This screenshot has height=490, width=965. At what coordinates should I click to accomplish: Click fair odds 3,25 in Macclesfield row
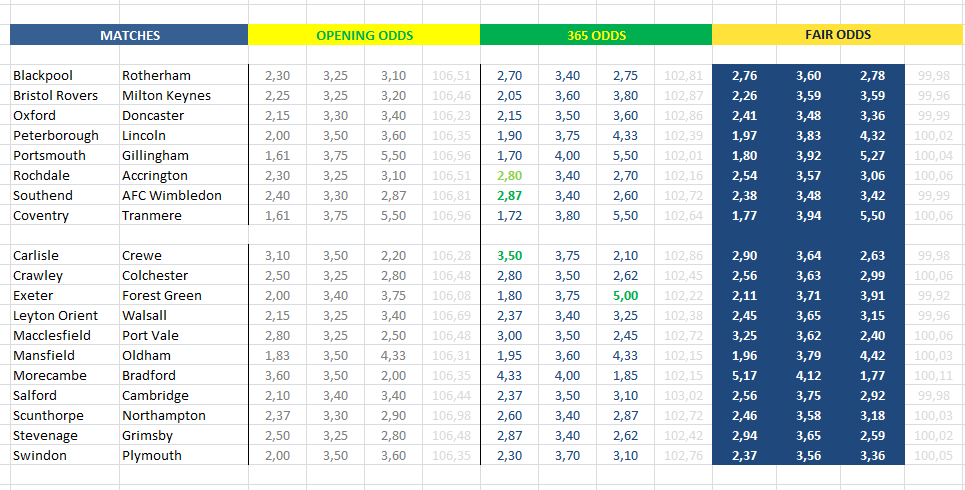click(745, 335)
